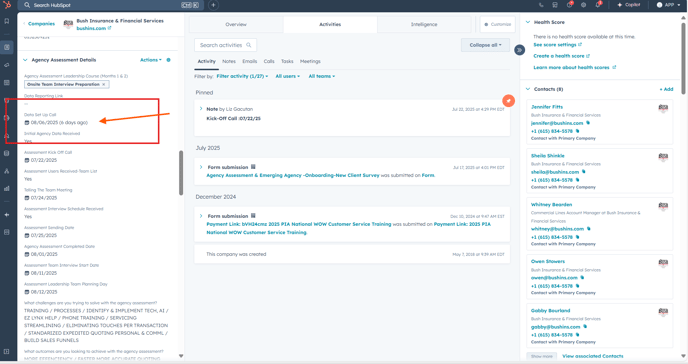The height and width of the screenshot is (364, 688).
Task: Open the All teams filter dropdown
Action: [322, 76]
